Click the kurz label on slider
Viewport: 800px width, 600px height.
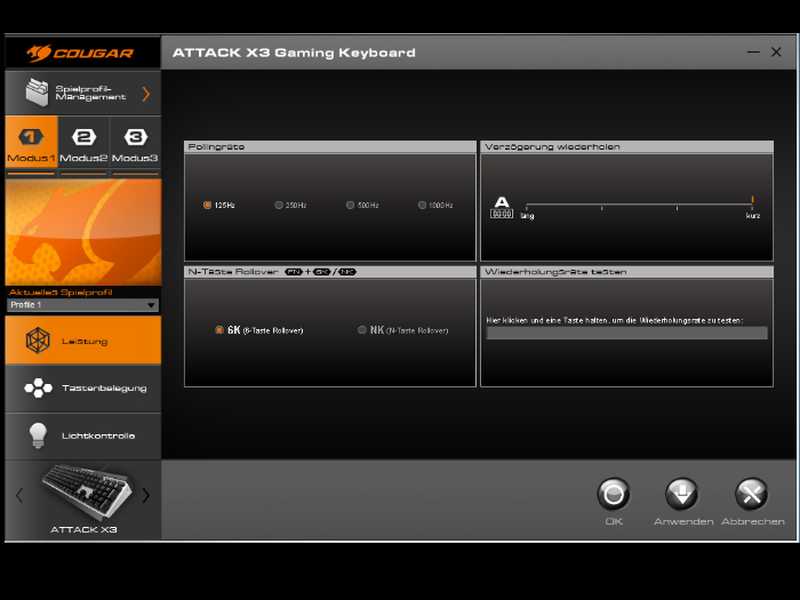tap(753, 216)
